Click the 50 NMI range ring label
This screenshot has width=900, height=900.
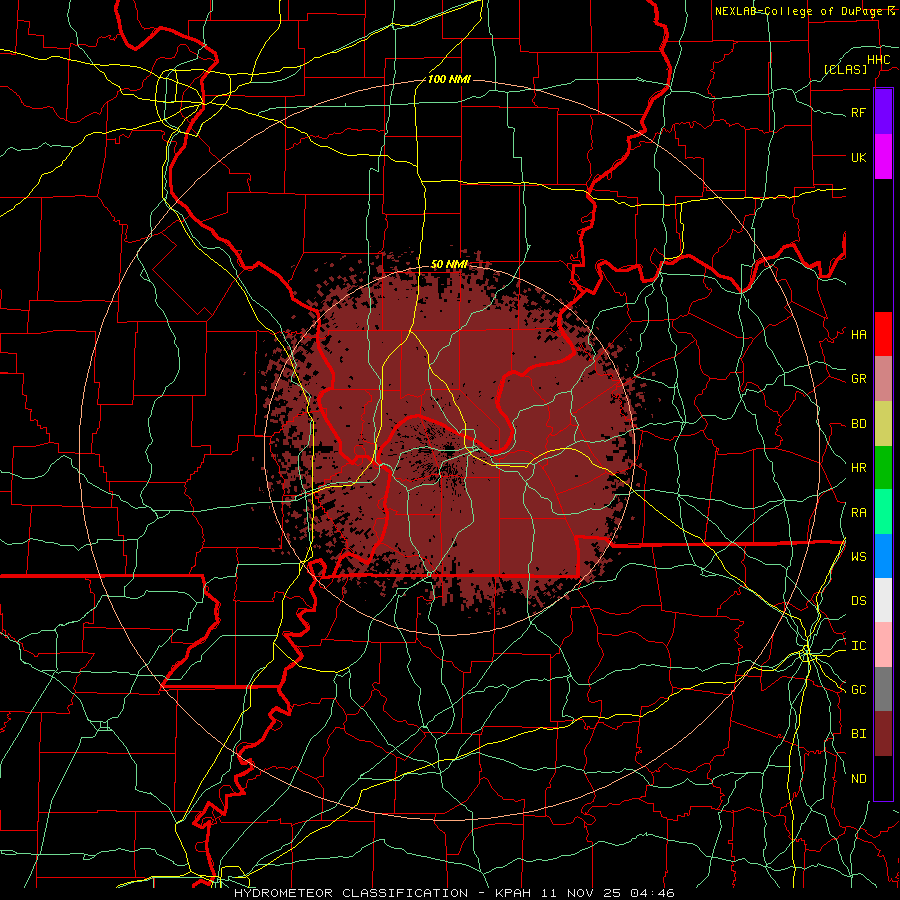click(x=449, y=264)
